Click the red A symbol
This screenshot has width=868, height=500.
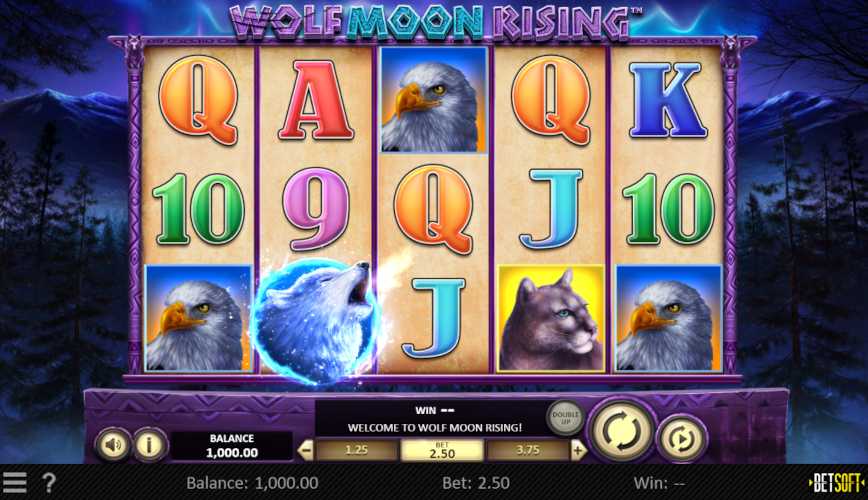tap(316, 100)
